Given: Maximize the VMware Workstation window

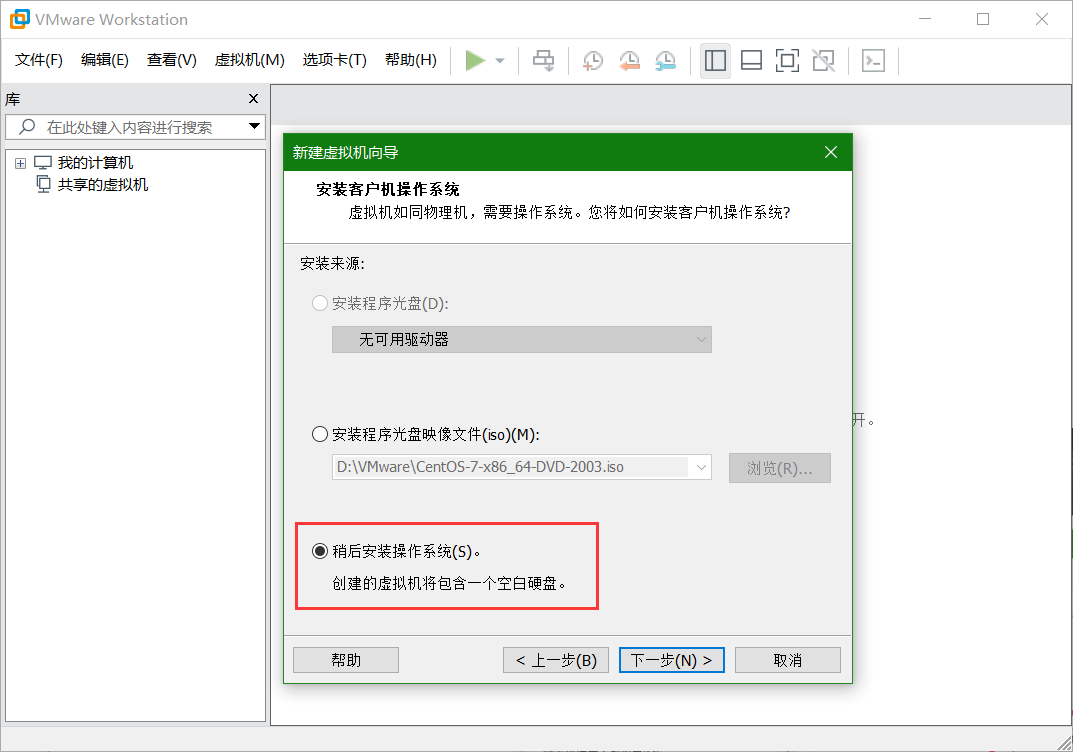Looking at the screenshot, I should [983, 19].
